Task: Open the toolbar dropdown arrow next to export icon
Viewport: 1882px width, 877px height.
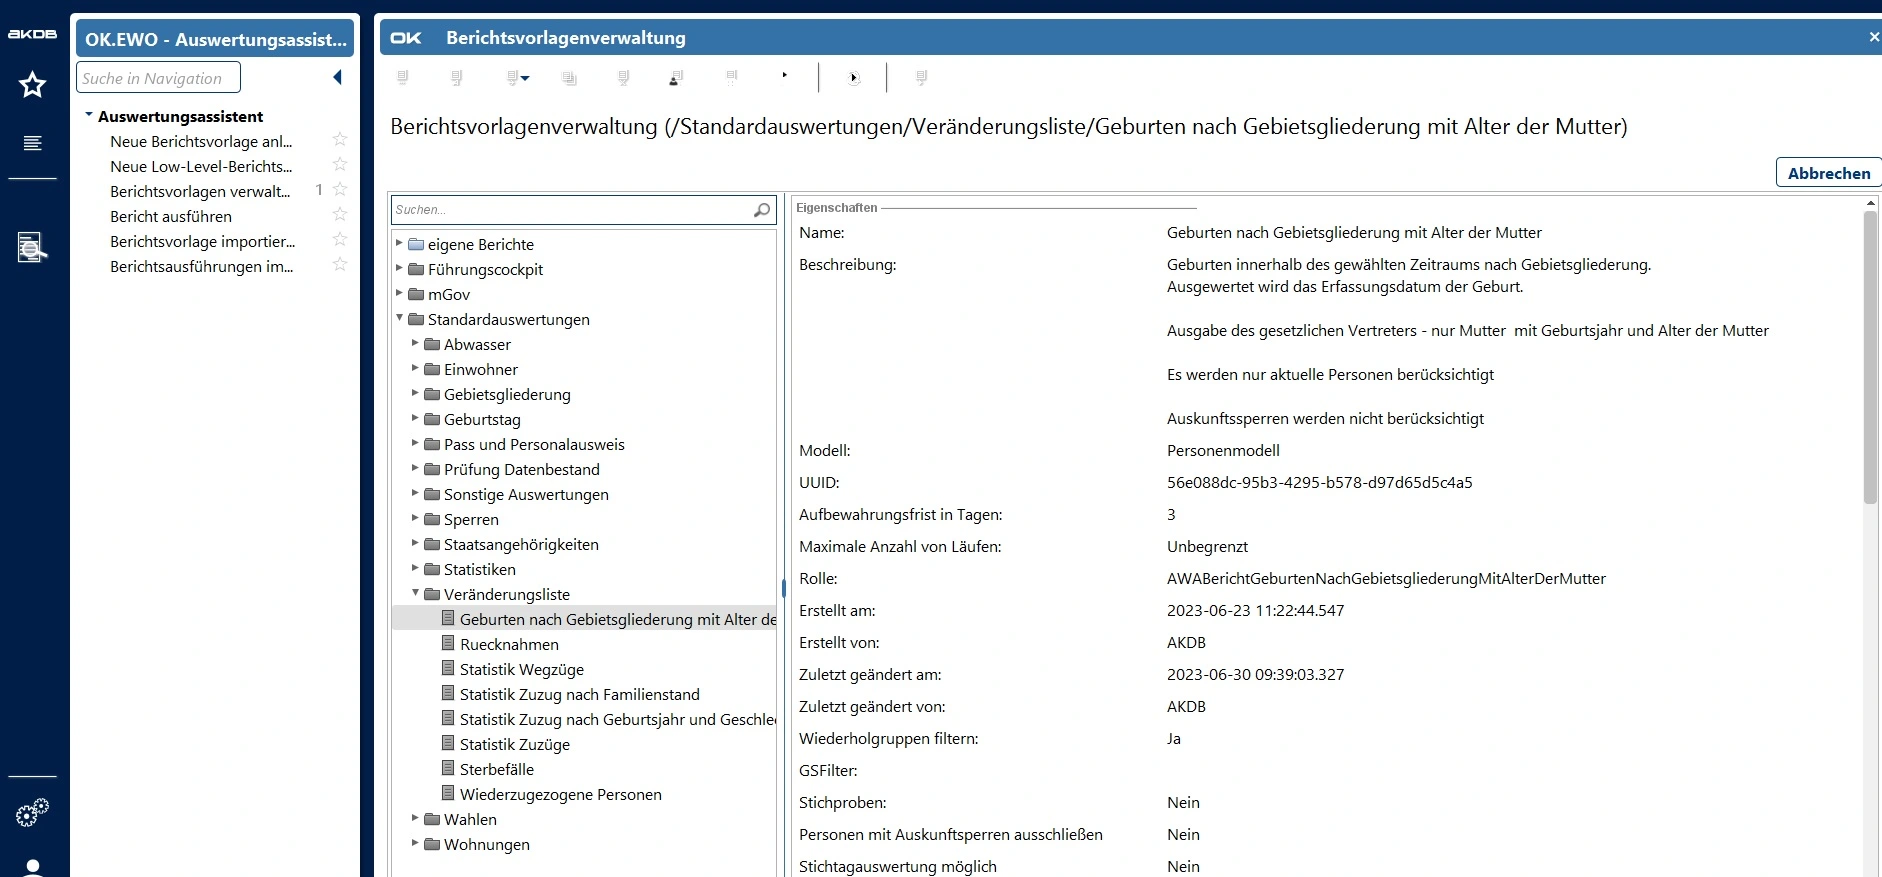Action: (525, 78)
